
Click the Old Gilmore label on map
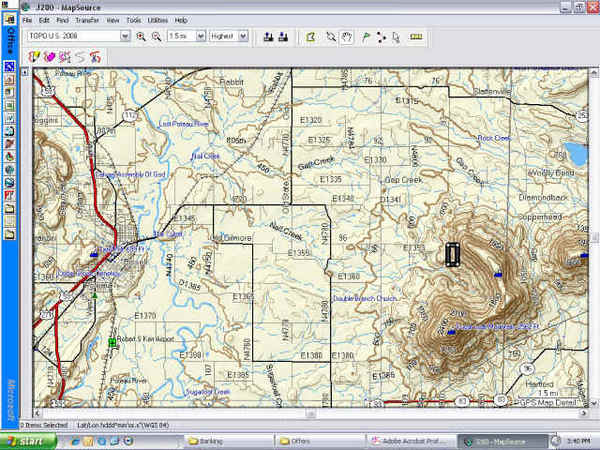pos(232,238)
